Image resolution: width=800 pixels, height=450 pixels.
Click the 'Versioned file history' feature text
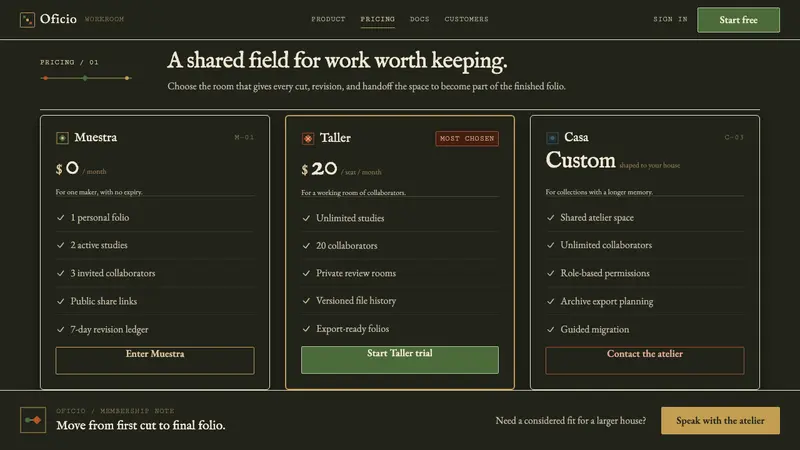(x=356, y=301)
